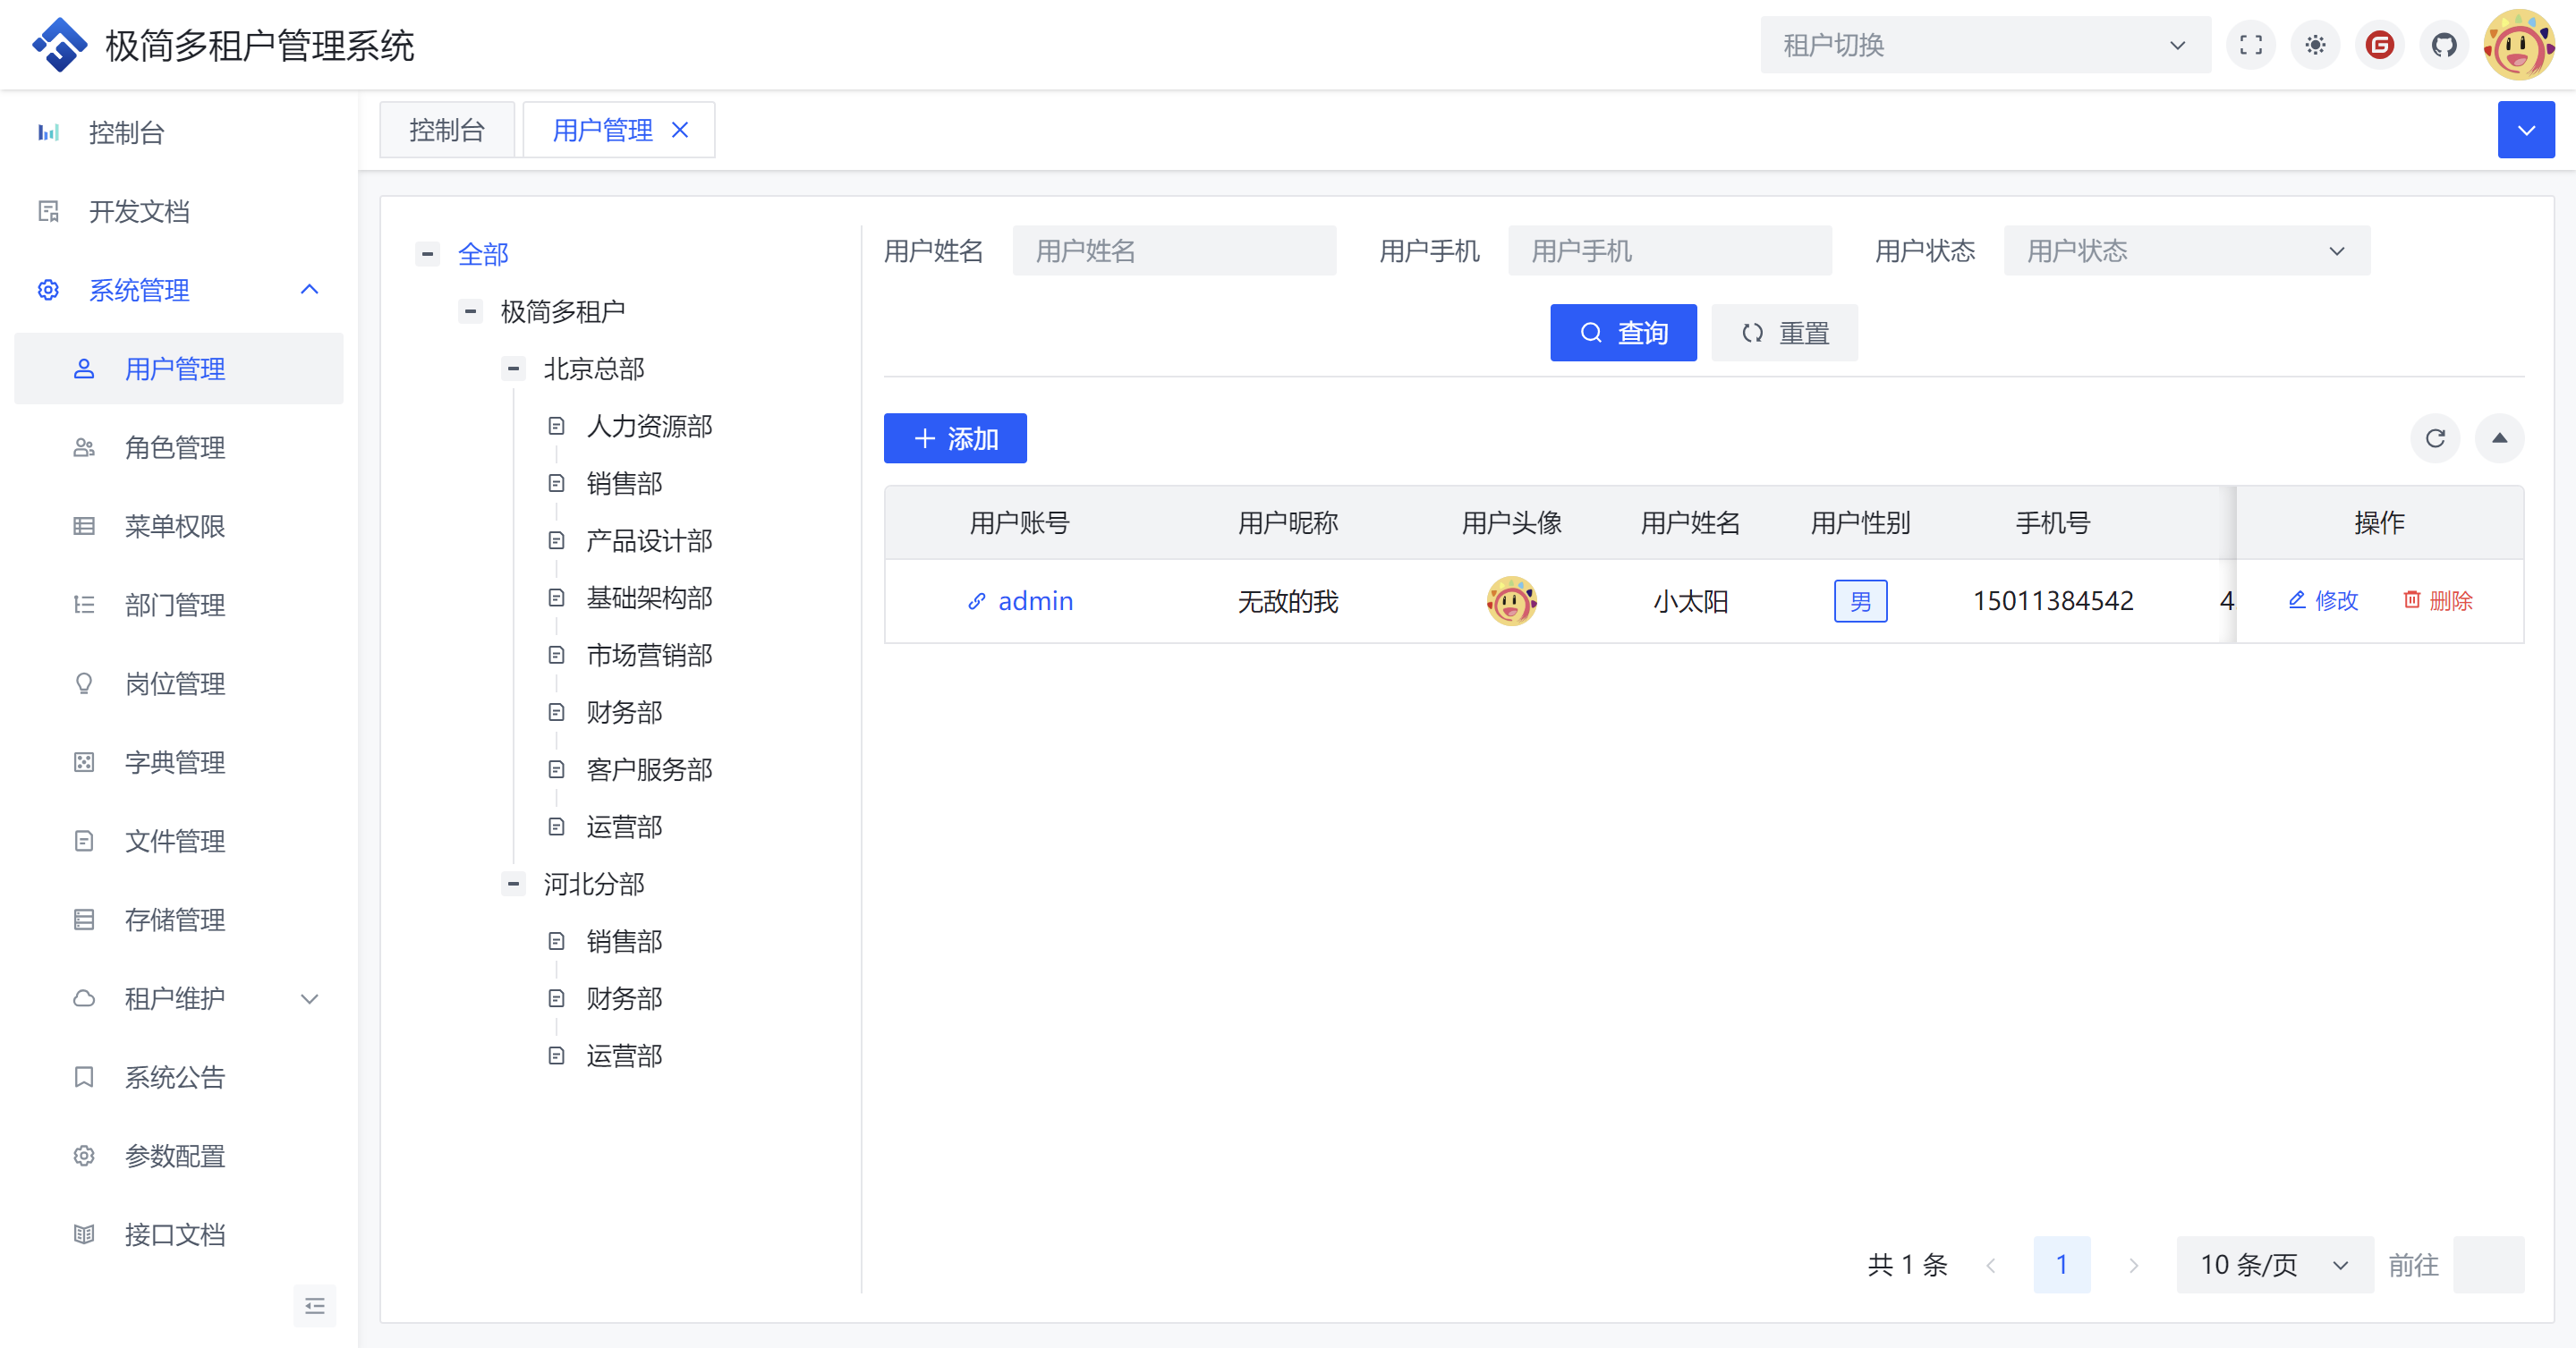2576x1348 pixels.
Task: Open the 租户切换 dropdown
Action: point(1984,45)
